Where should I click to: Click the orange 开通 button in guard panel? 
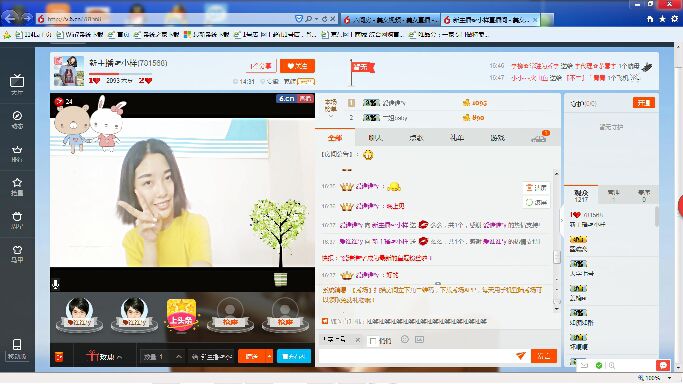[x=643, y=103]
